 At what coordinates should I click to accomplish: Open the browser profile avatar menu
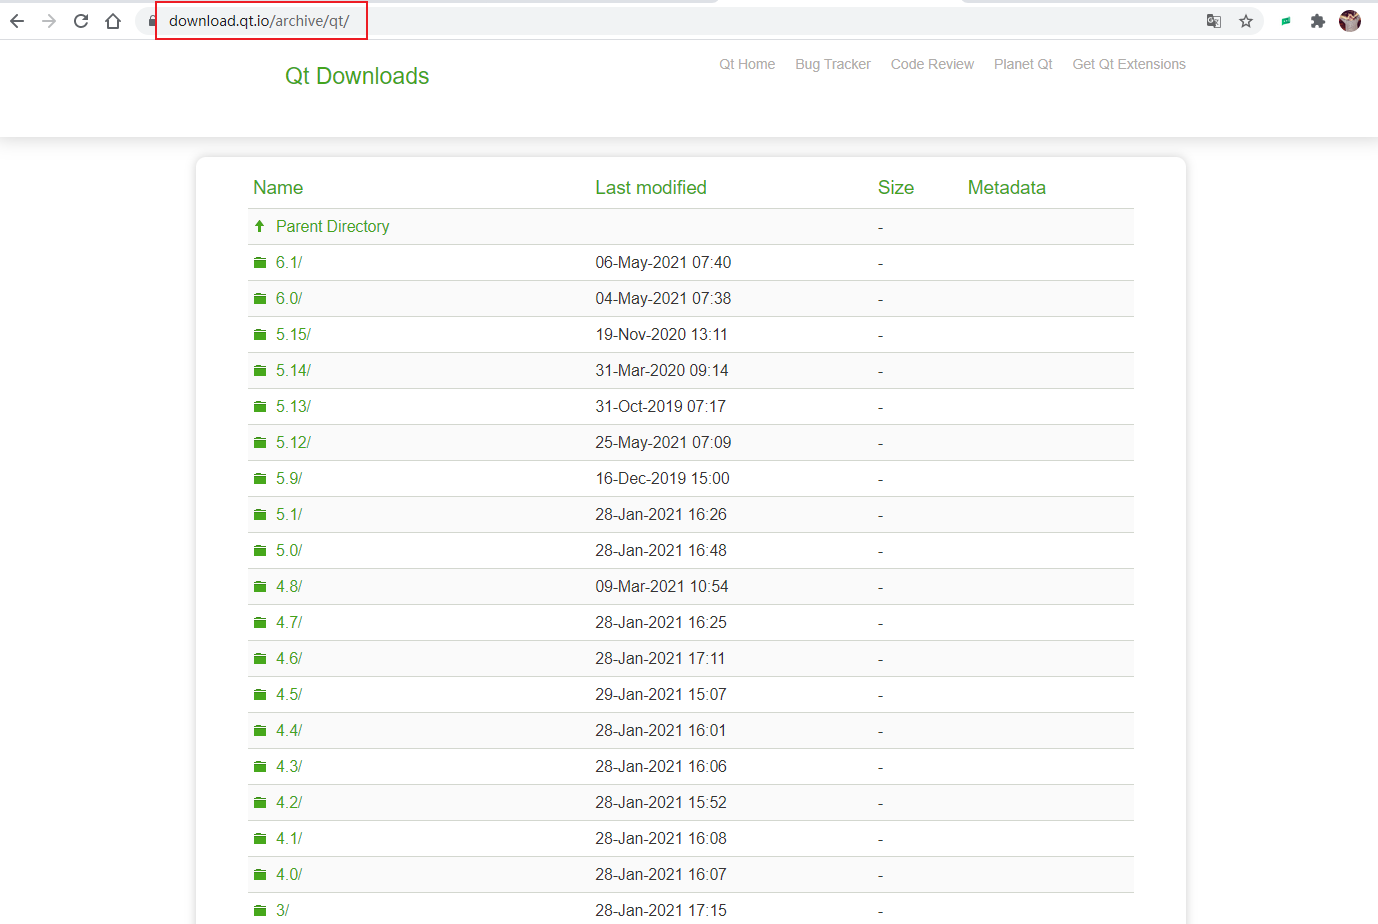point(1350,20)
